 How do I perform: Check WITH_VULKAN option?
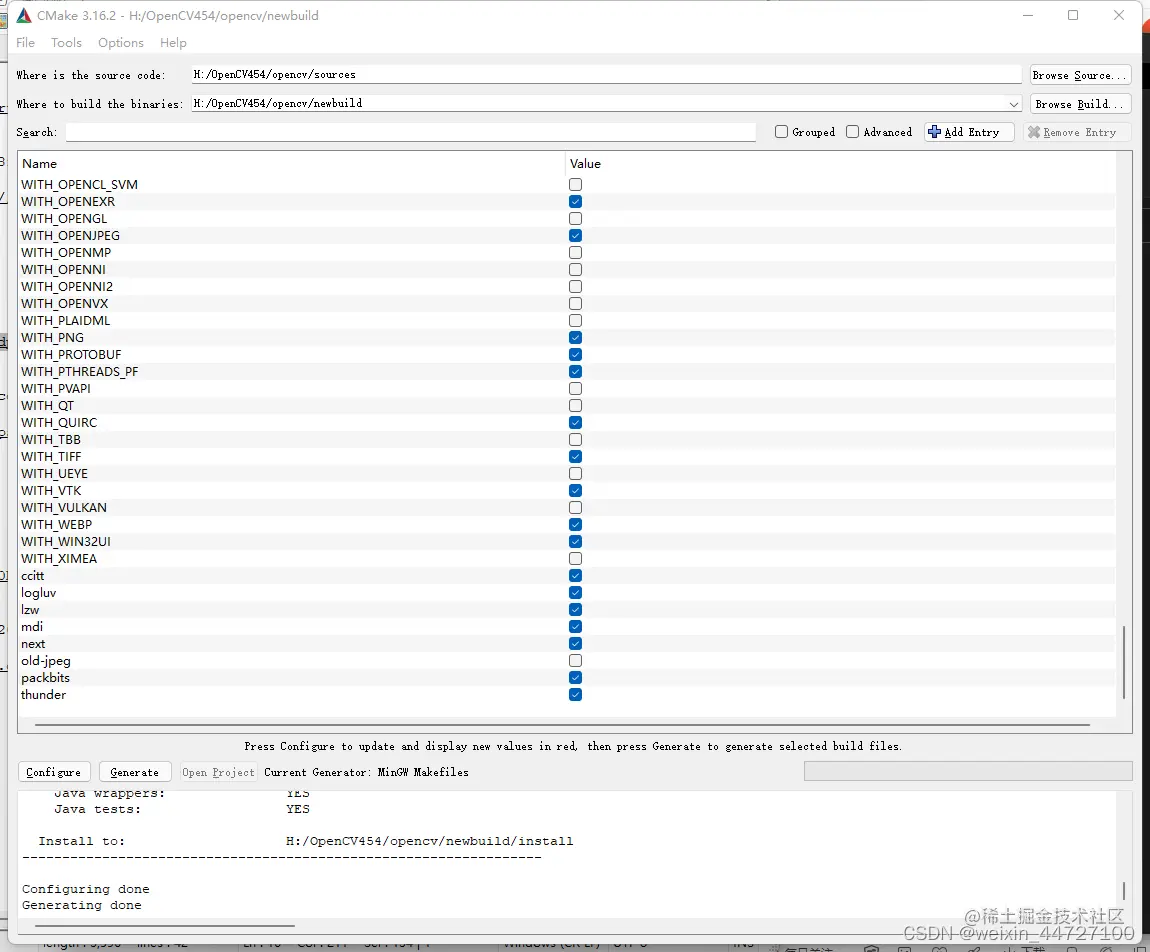pyautogui.click(x=576, y=508)
